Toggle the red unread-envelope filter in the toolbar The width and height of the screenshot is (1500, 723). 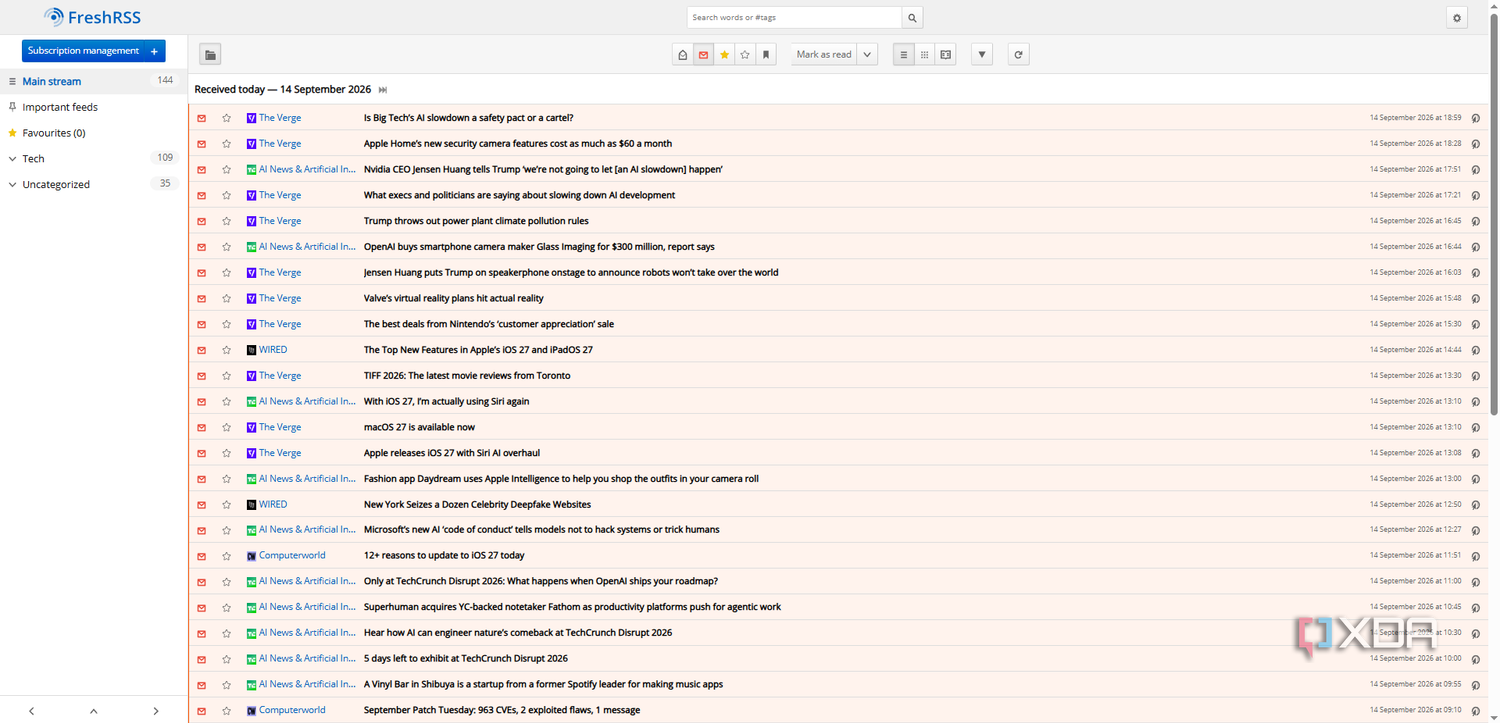click(x=703, y=55)
